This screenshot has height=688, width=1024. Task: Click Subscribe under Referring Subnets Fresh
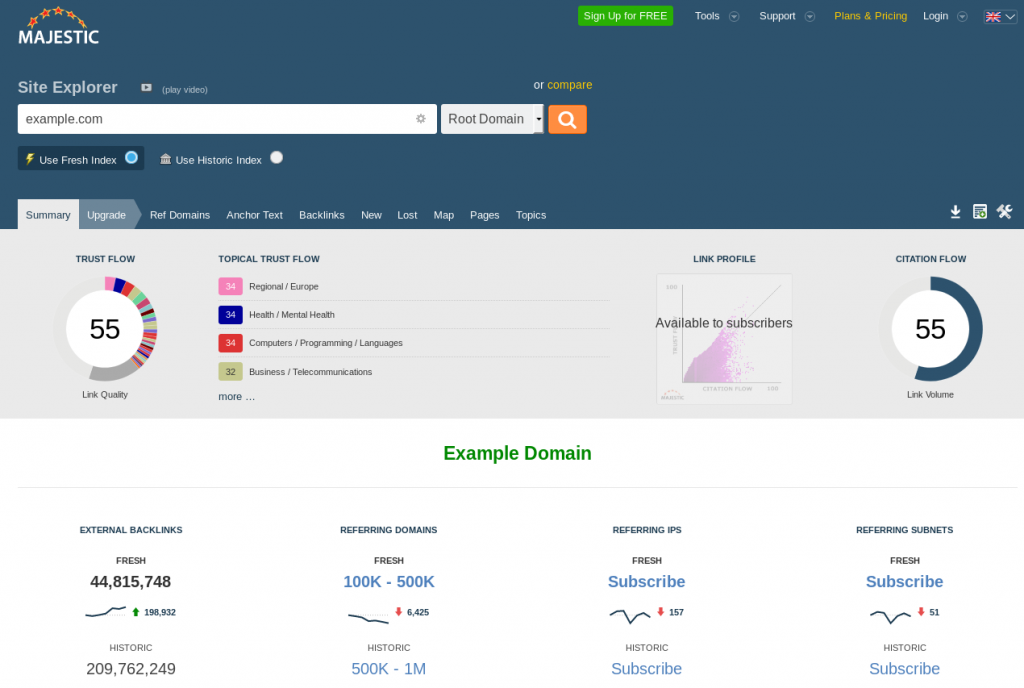[x=904, y=582]
